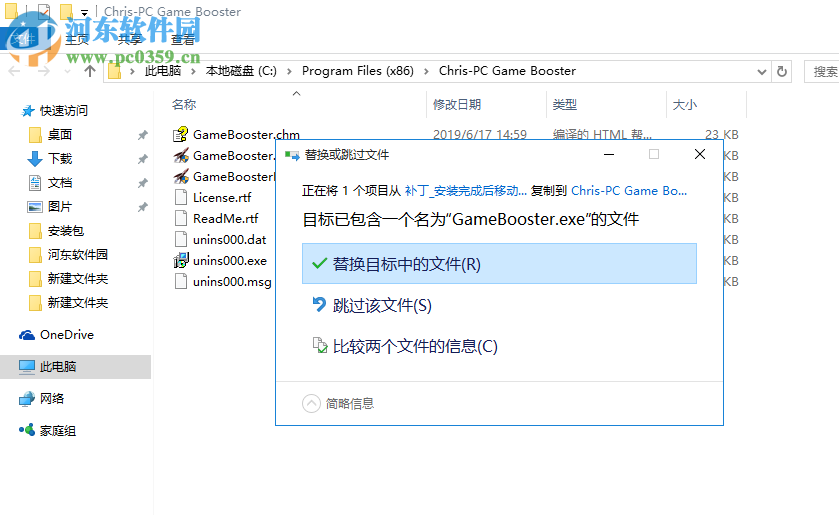This screenshot has width=839, height=515.
Task: Select GameBooster.chm help file icon
Action: click(x=181, y=134)
